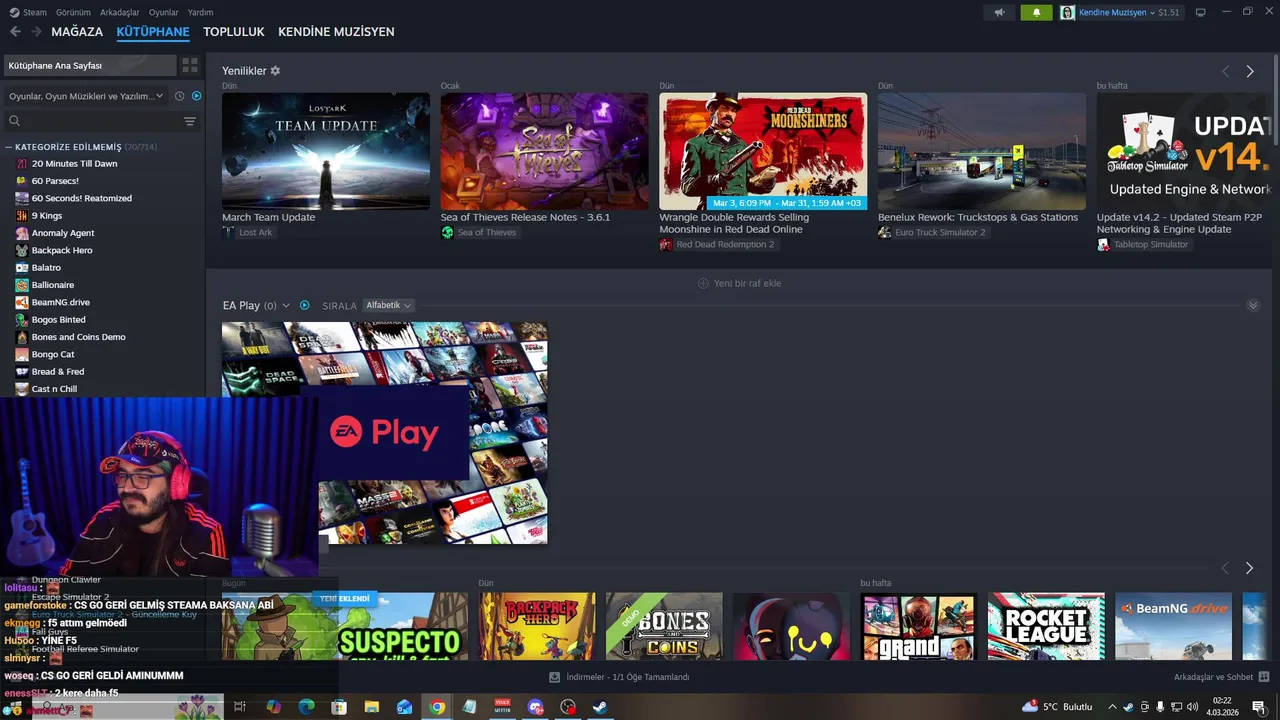Switch library to grid collections view
The height and width of the screenshot is (720, 1280).
189,65
